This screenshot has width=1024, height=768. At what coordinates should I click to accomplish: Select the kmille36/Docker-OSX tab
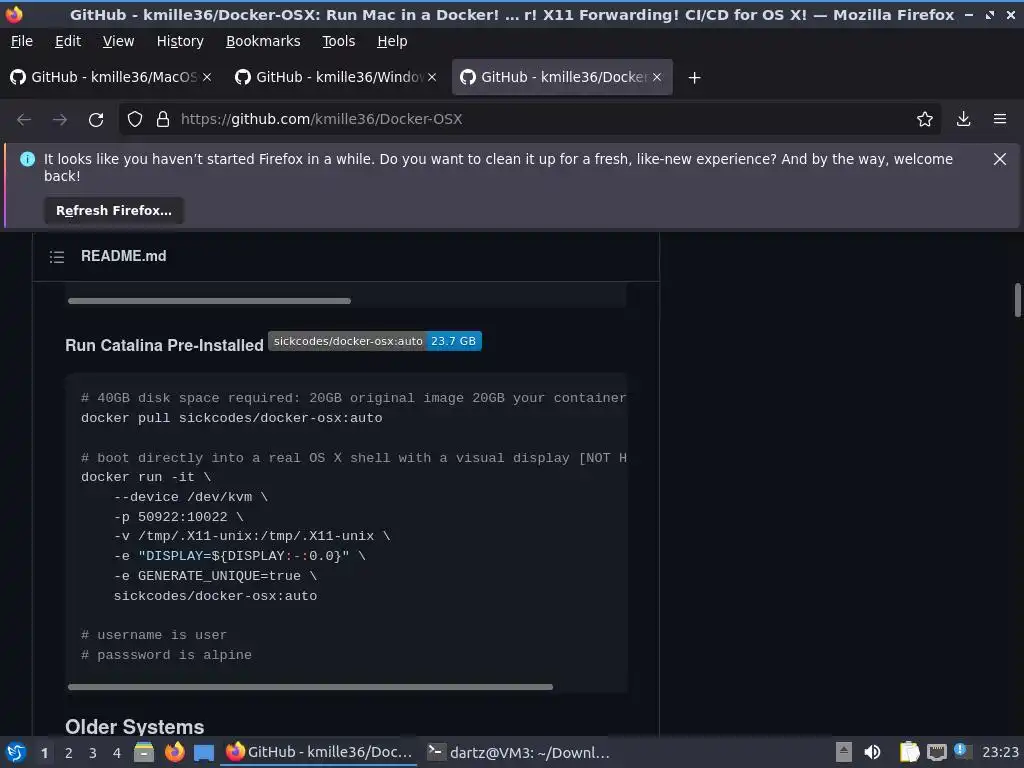pos(561,78)
